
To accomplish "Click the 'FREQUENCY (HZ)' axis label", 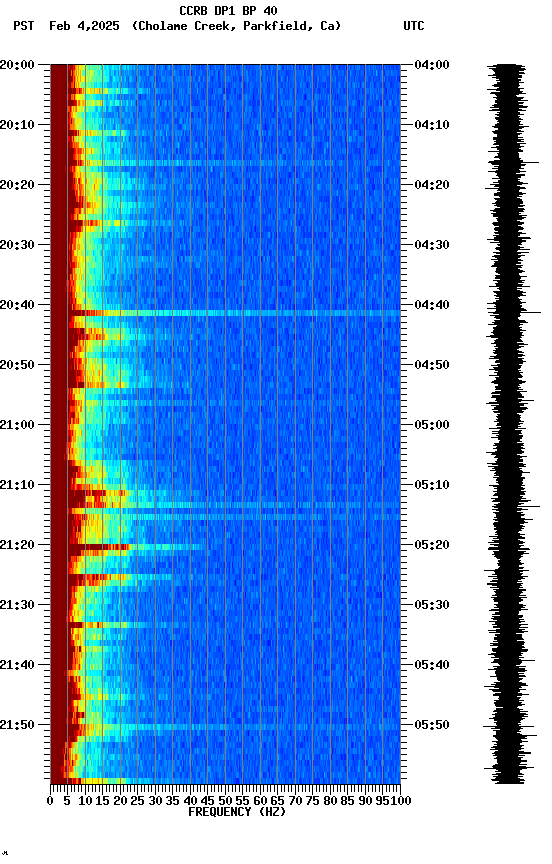I will 237,812.
